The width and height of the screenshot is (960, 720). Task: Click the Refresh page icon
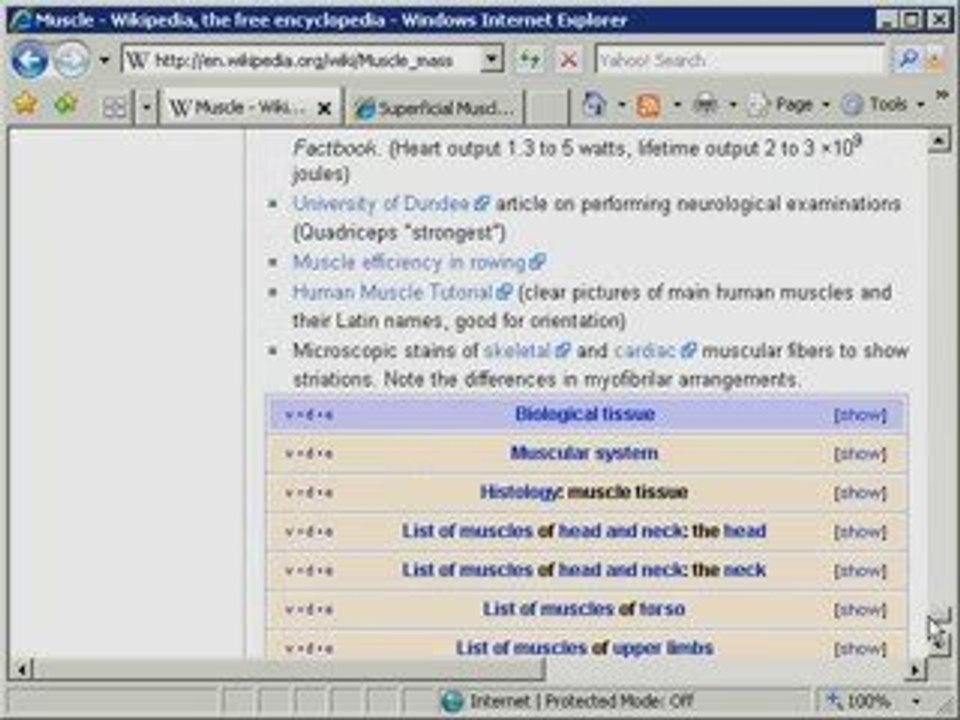(x=529, y=60)
